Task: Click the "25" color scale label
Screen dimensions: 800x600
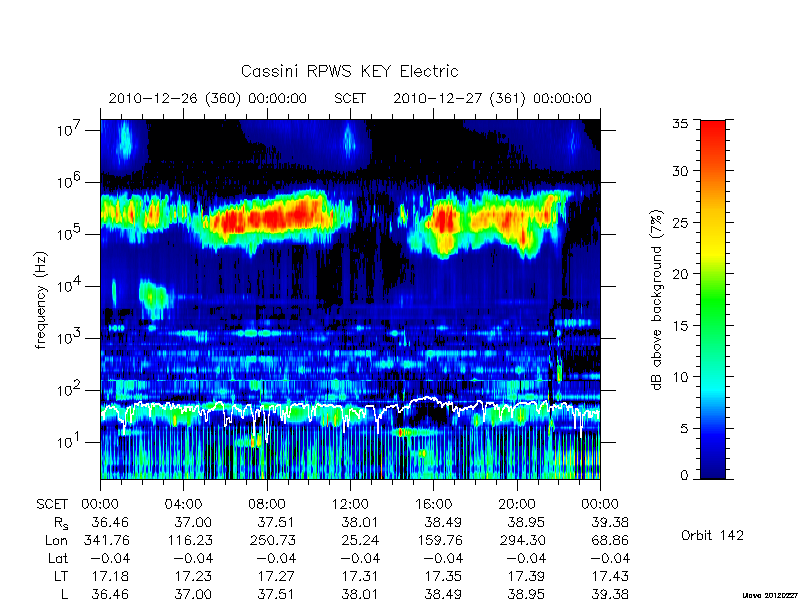Action: pyautogui.click(x=681, y=222)
